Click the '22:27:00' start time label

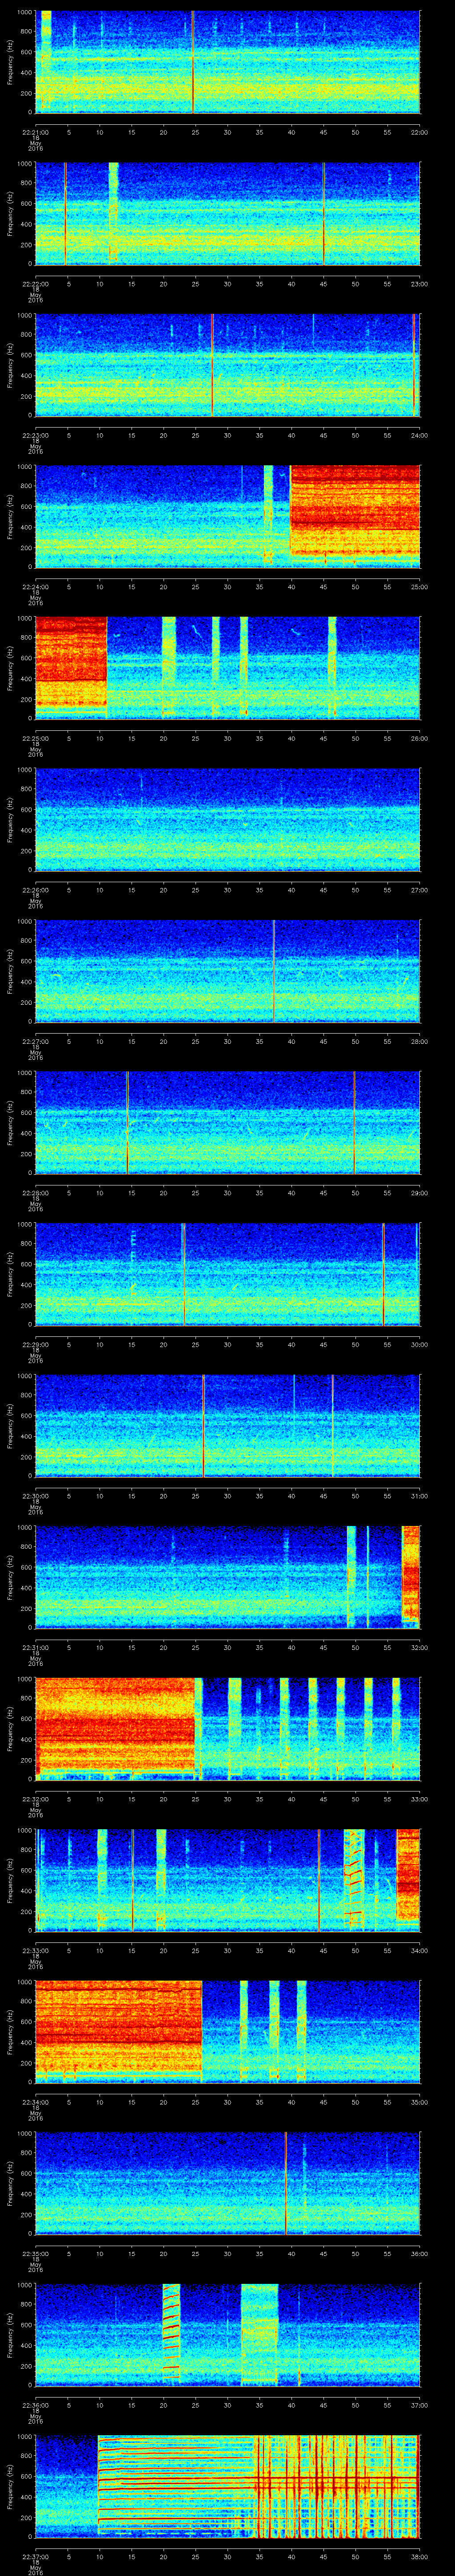(36, 1041)
